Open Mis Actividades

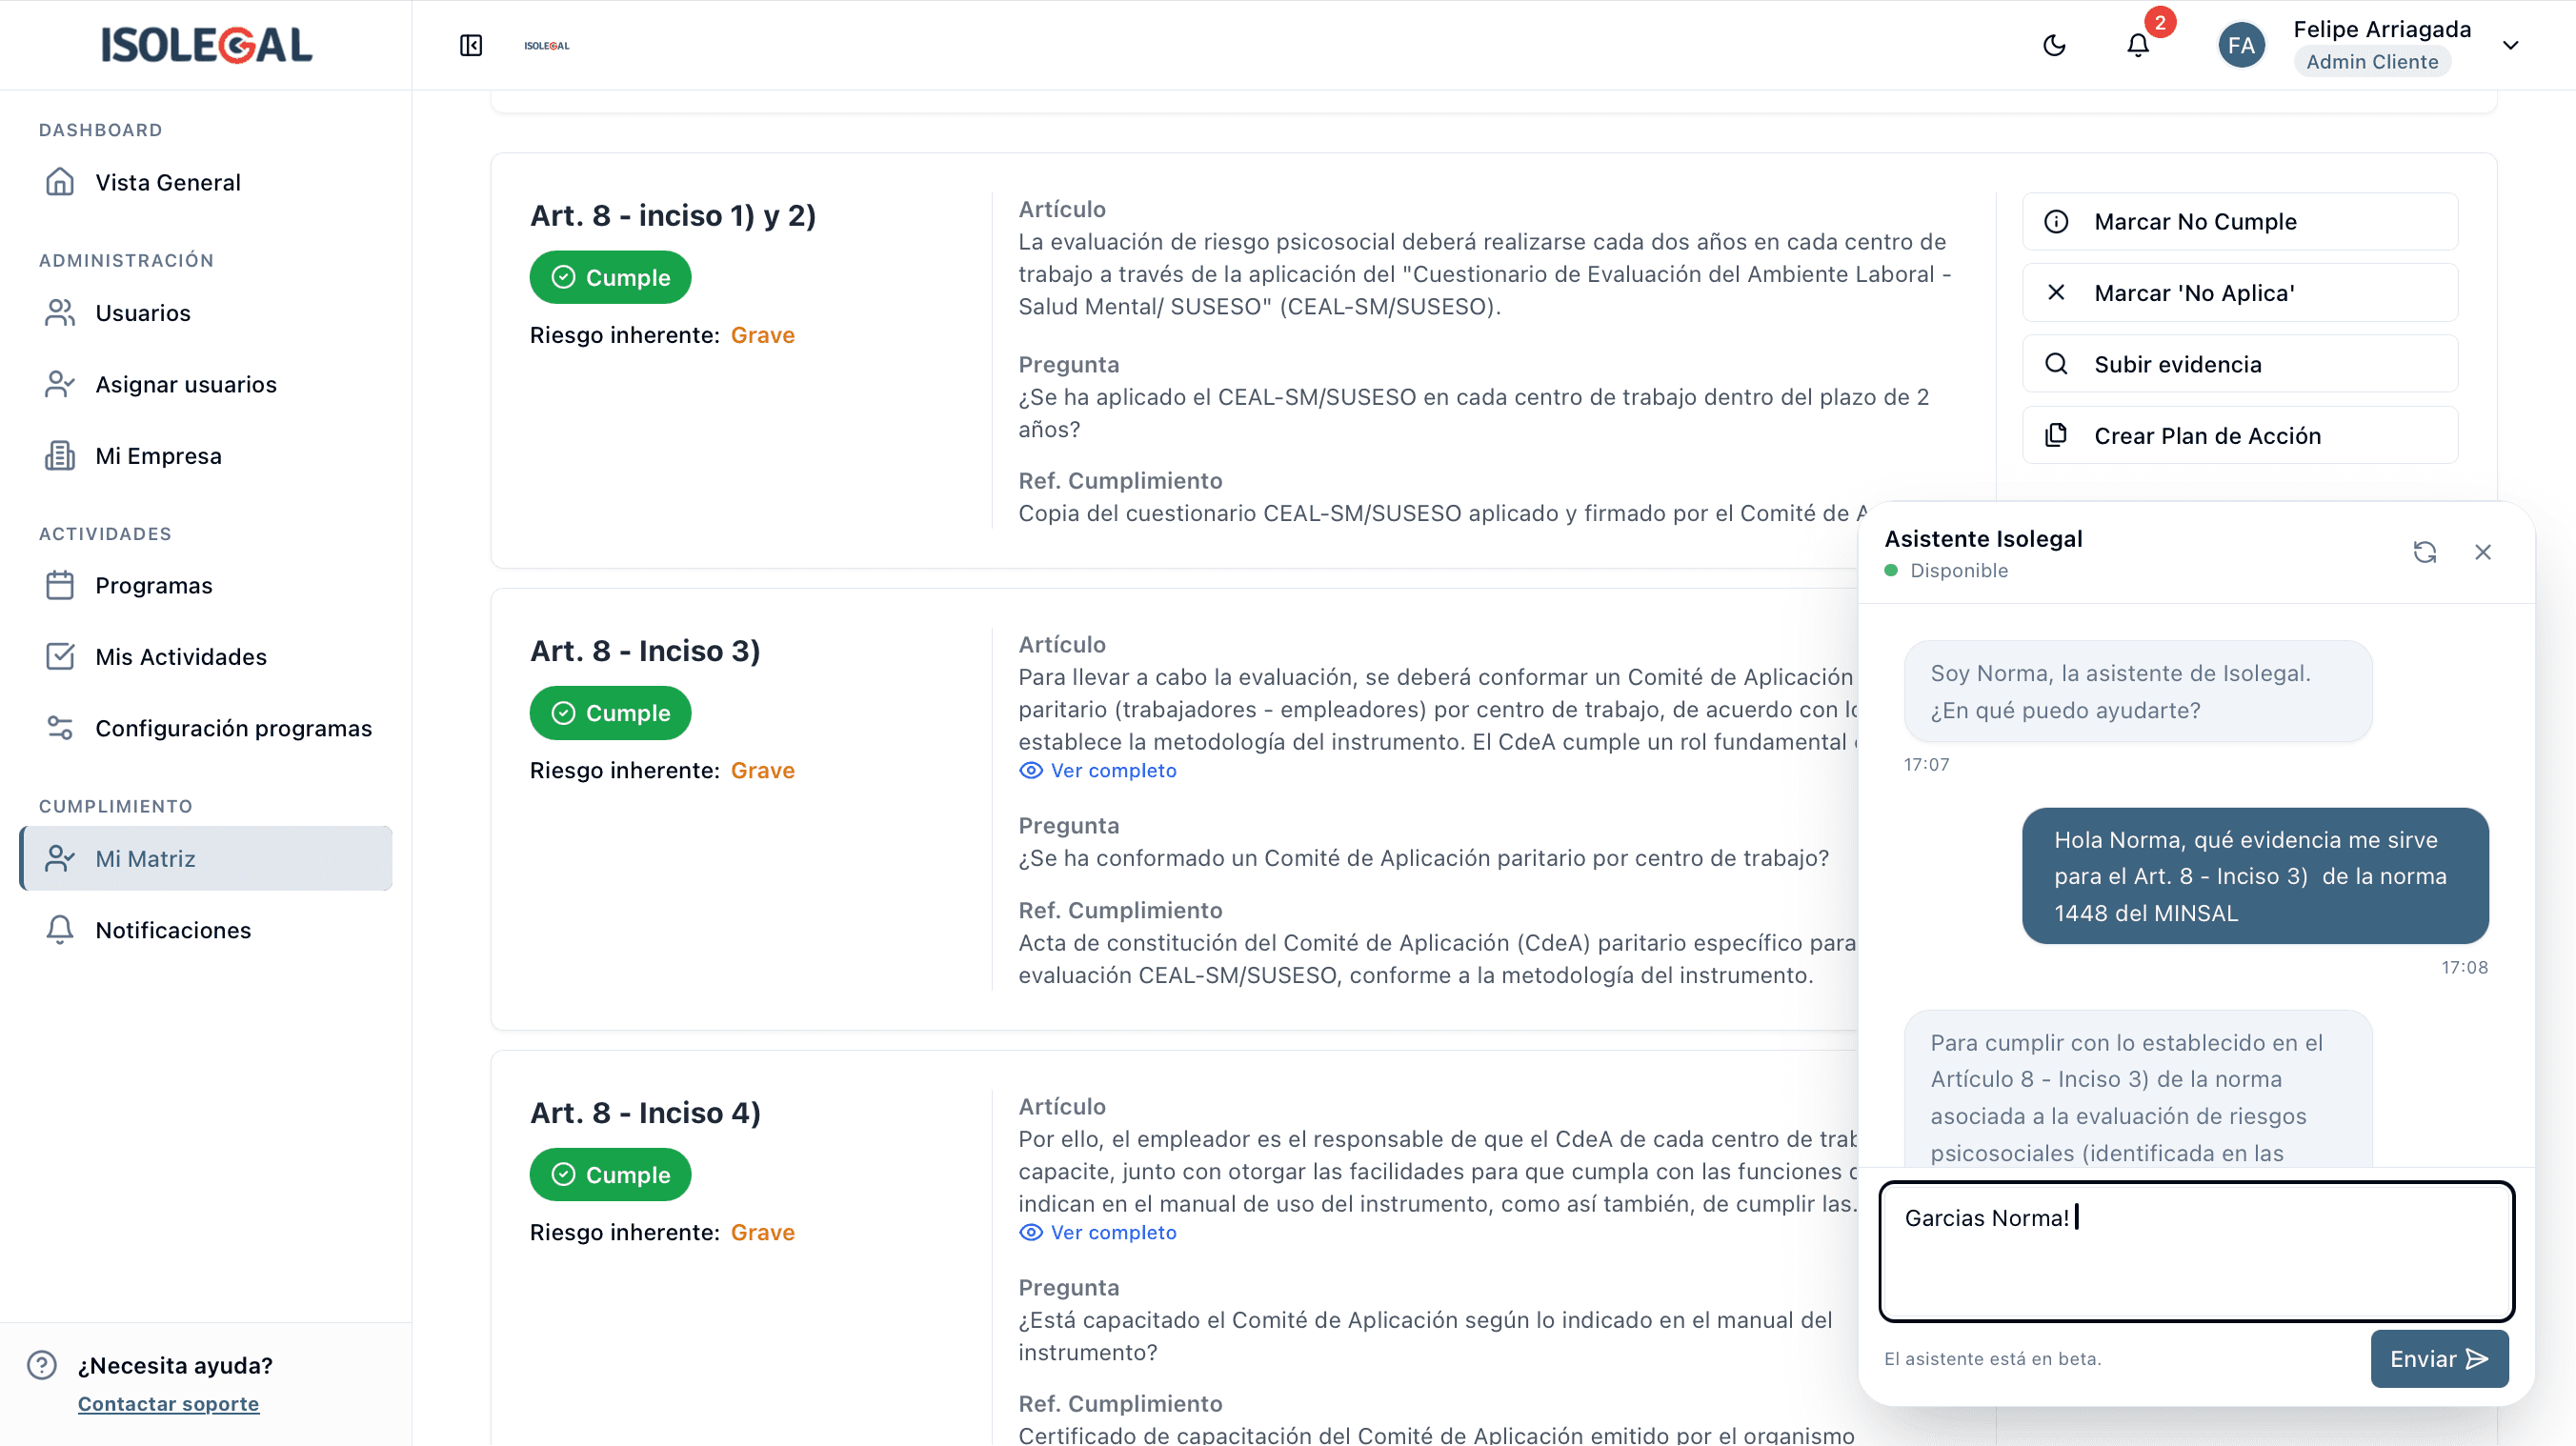pyautogui.click(x=206, y=657)
